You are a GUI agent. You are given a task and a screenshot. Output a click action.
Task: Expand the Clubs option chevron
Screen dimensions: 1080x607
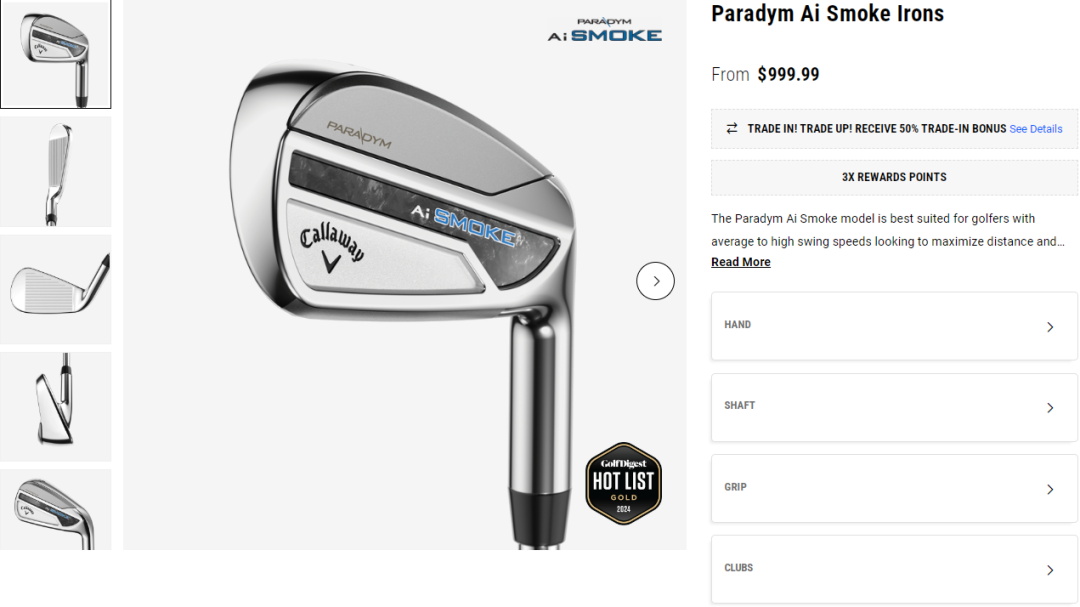1050,570
